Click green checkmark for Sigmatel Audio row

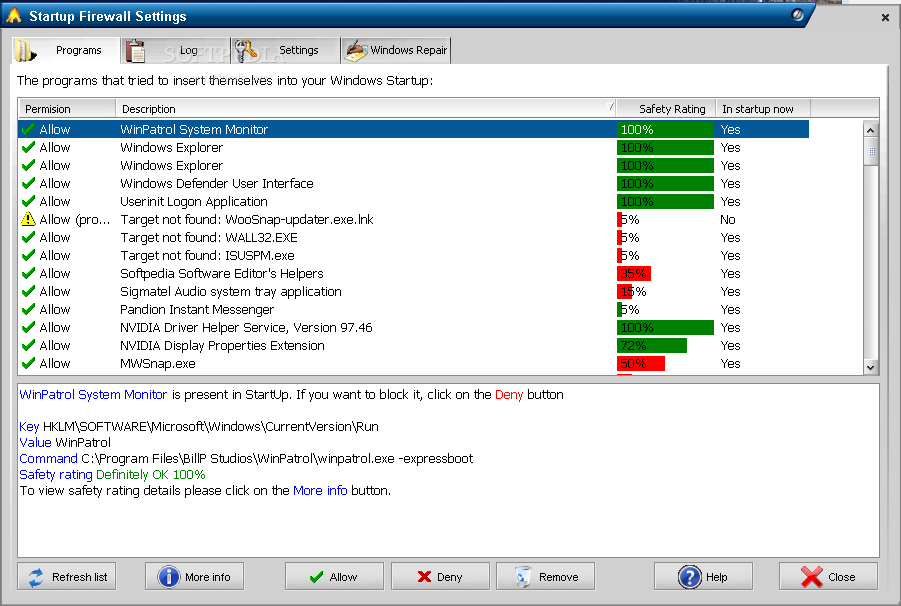(28, 291)
